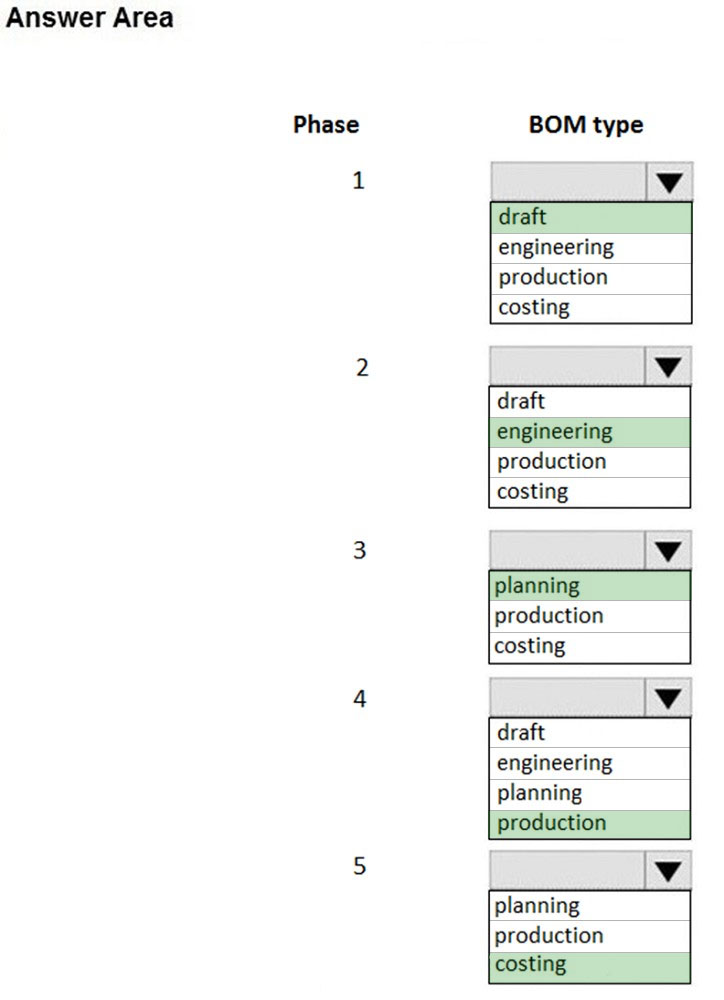
Task: Choose engineering in Phase 4 list
Action: coord(589,763)
